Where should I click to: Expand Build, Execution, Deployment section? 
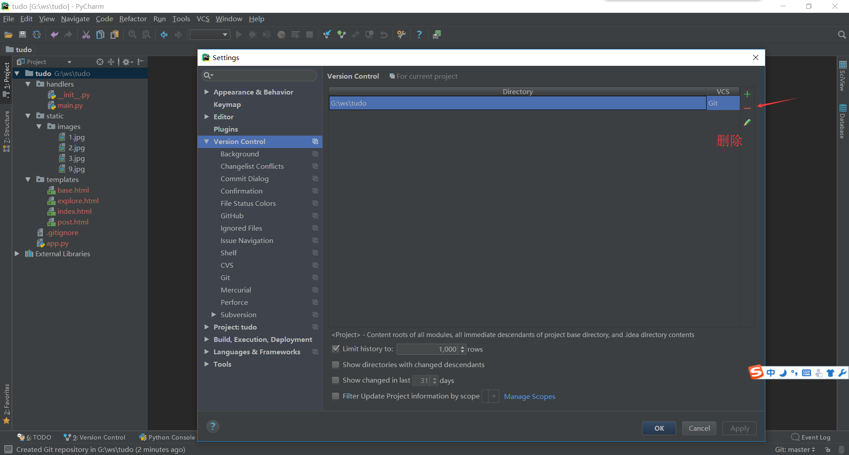tap(206, 340)
